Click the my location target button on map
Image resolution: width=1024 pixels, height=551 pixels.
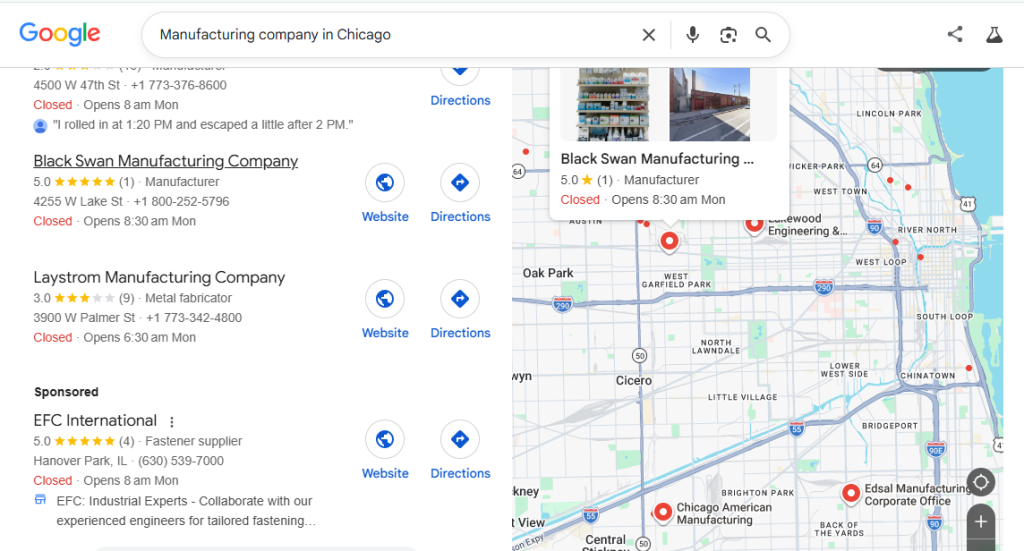(981, 482)
